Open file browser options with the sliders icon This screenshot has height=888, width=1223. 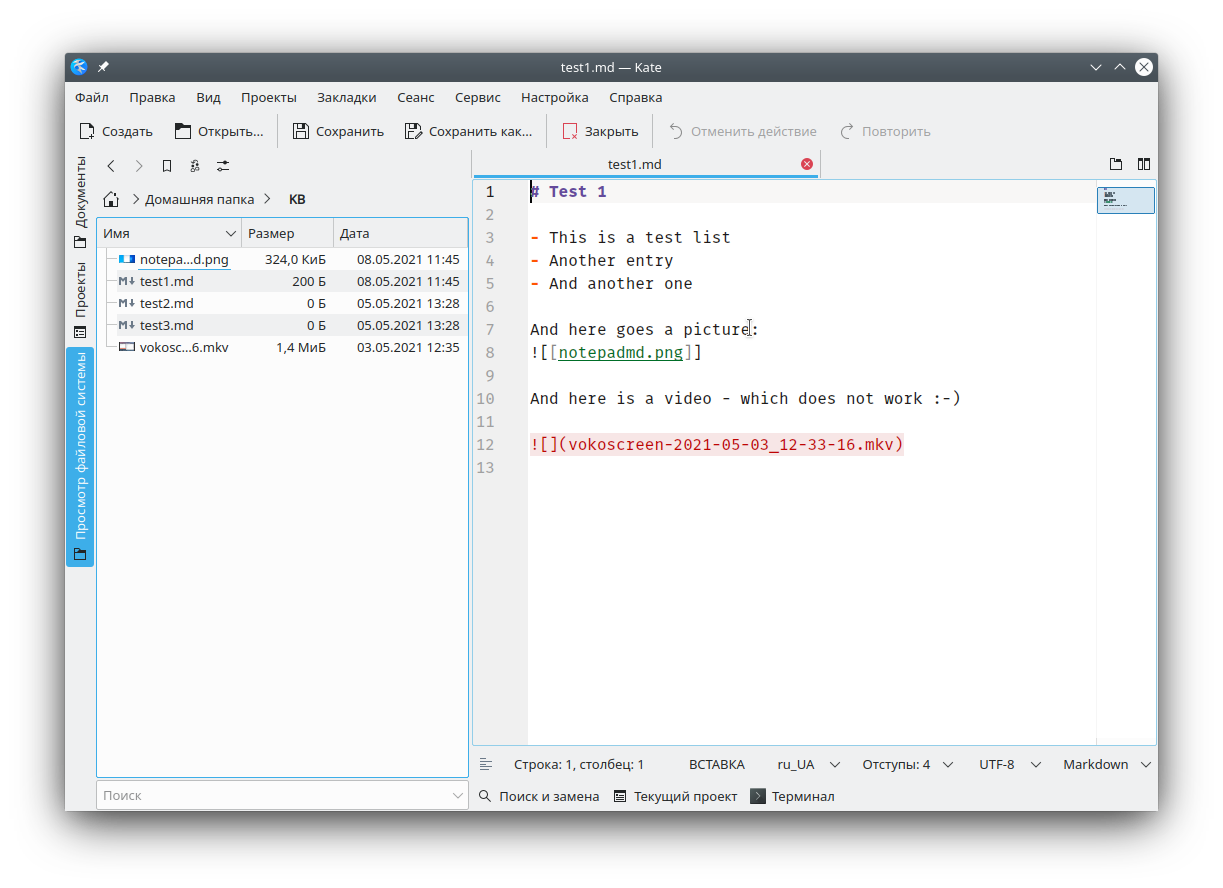(222, 166)
